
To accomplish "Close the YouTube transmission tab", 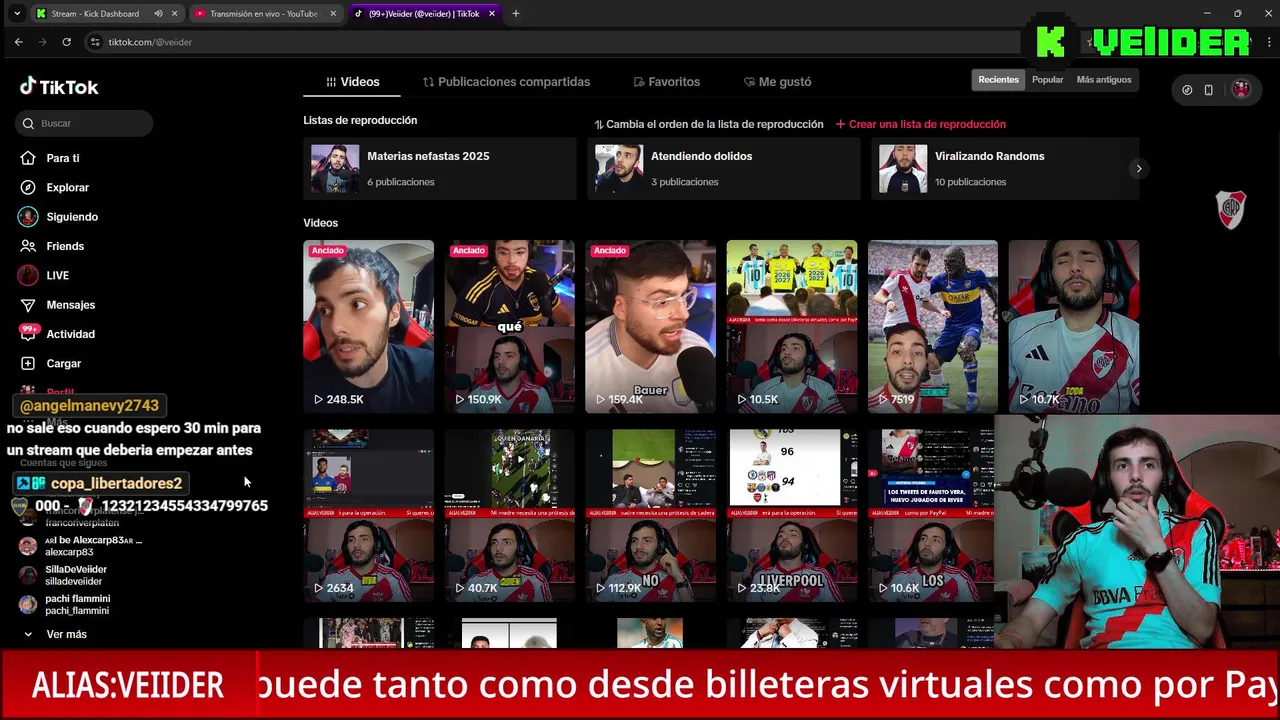I will click(333, 14).
